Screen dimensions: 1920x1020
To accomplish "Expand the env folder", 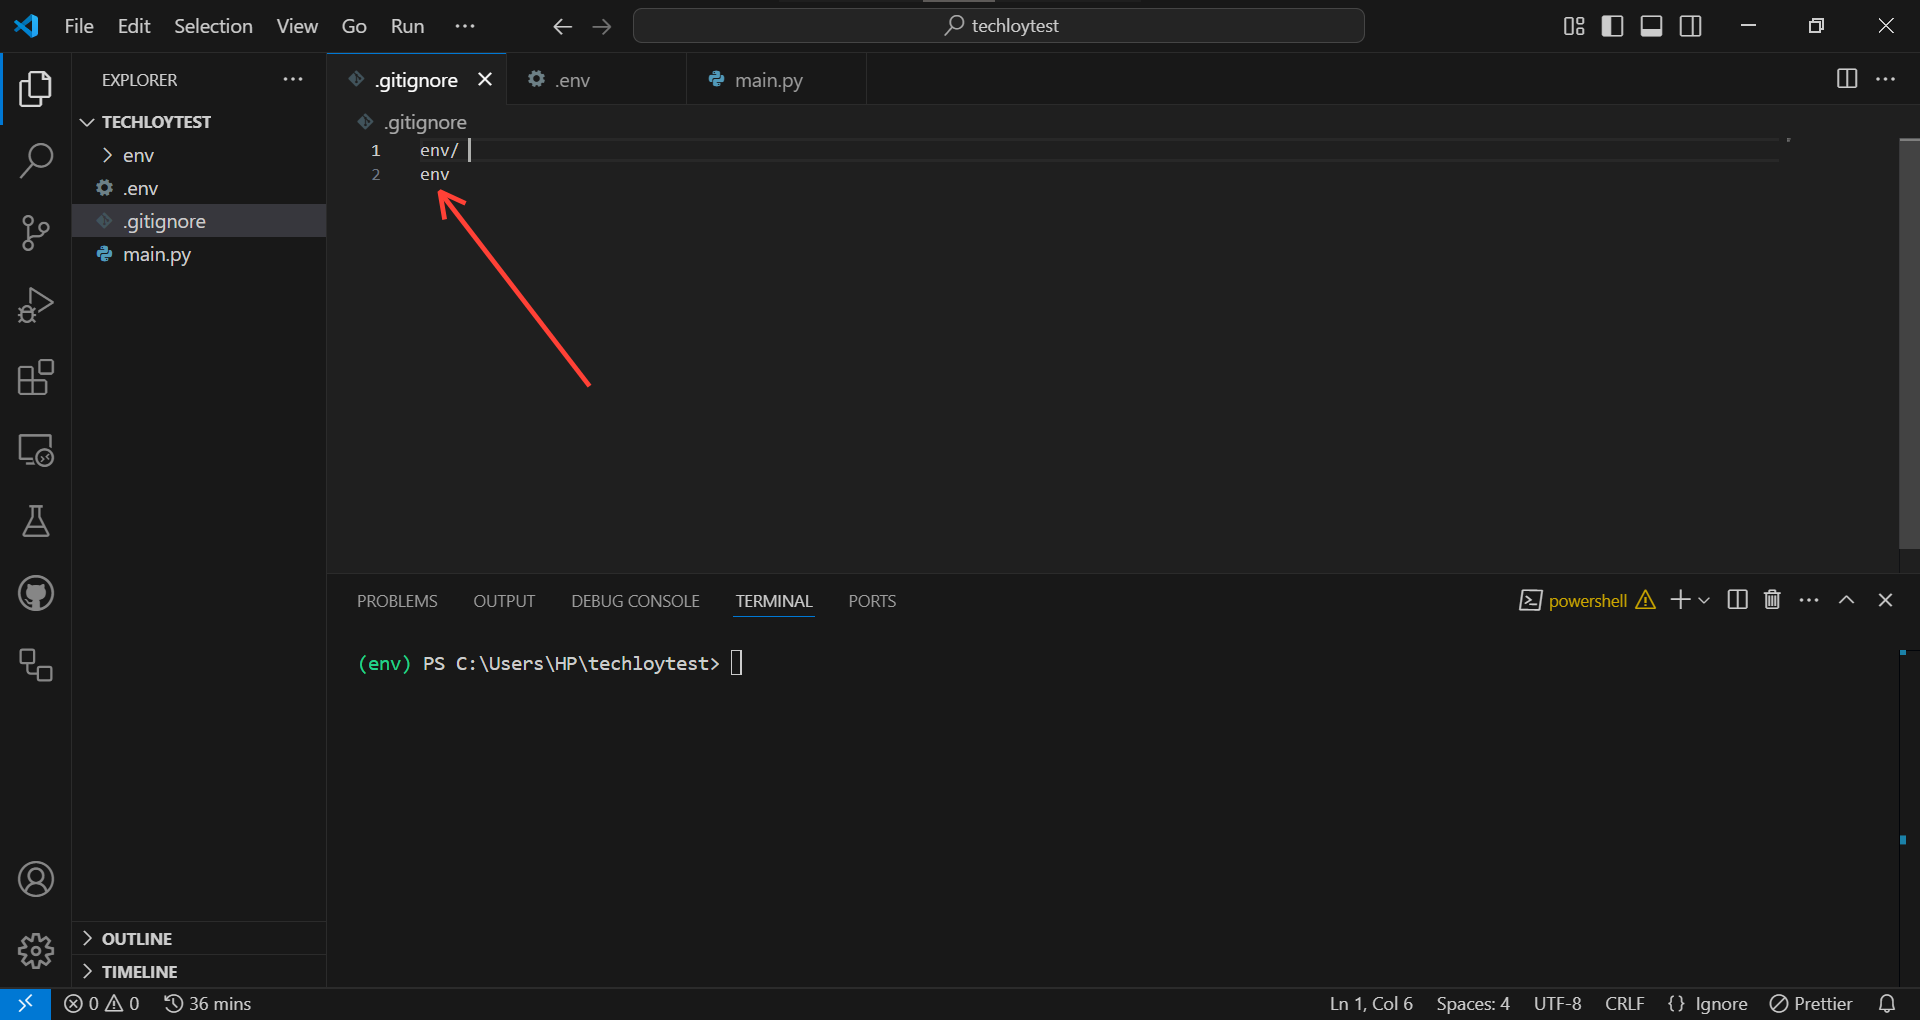I will (x=199, y=155).
